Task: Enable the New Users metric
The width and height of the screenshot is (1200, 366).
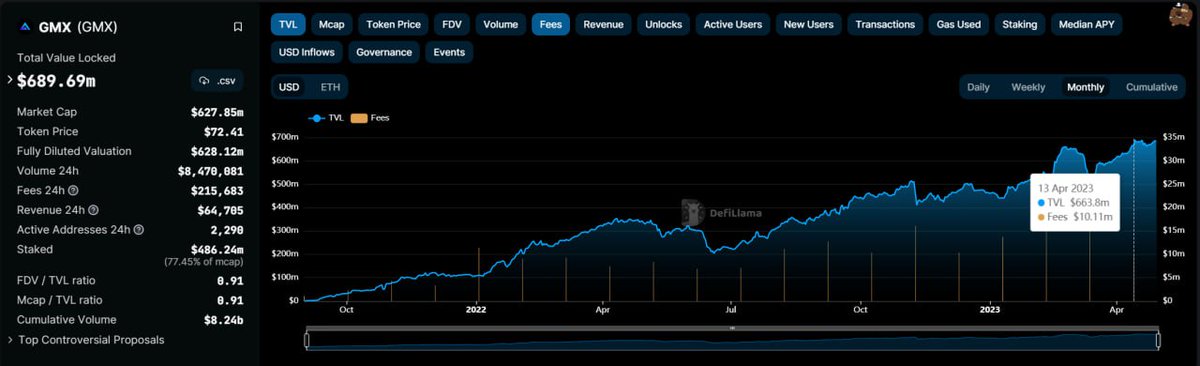Action: (x=809, y=24)
